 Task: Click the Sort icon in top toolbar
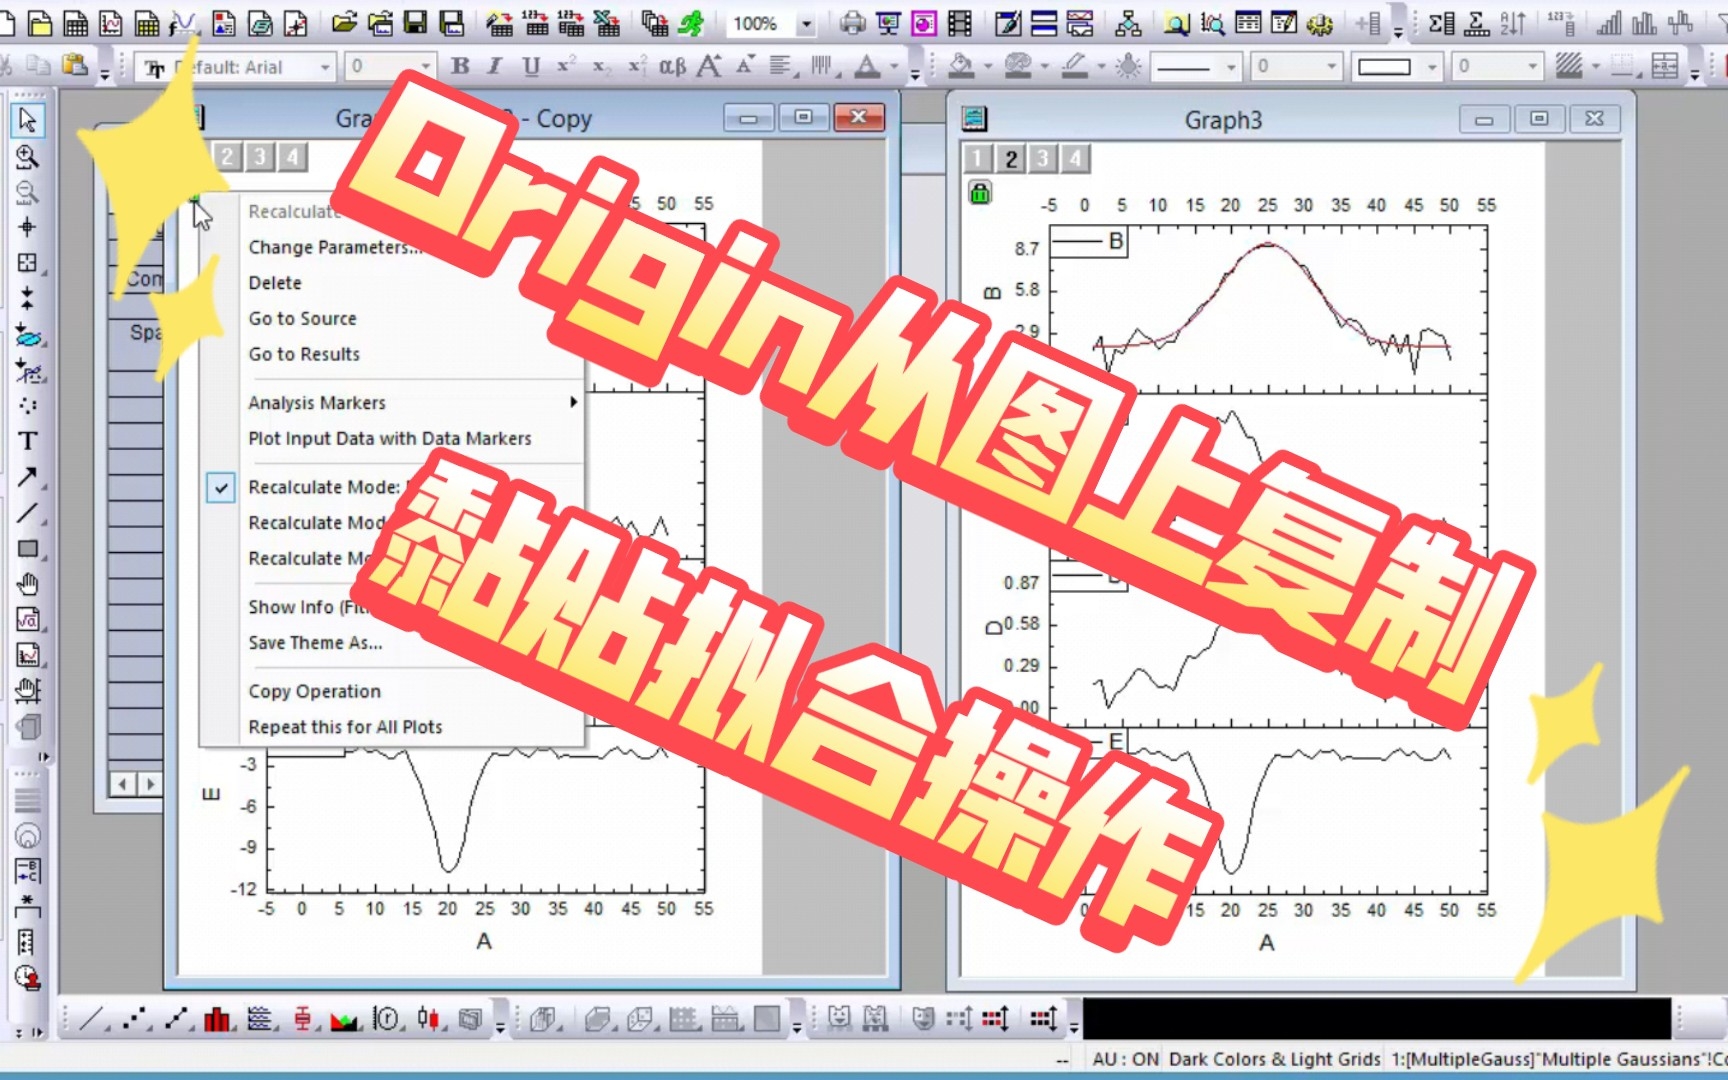1513,22
